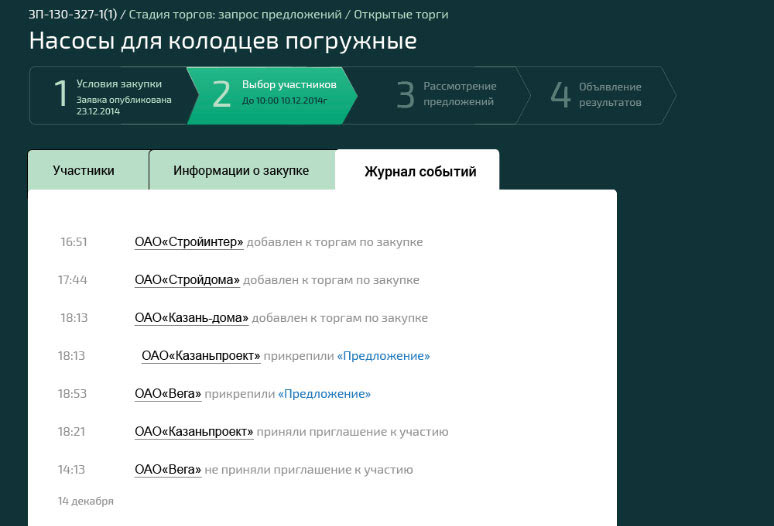This screenshot has height=526, width=774.
Task: Open step 4 Объявление результатов
Action: tap(600, 95)
